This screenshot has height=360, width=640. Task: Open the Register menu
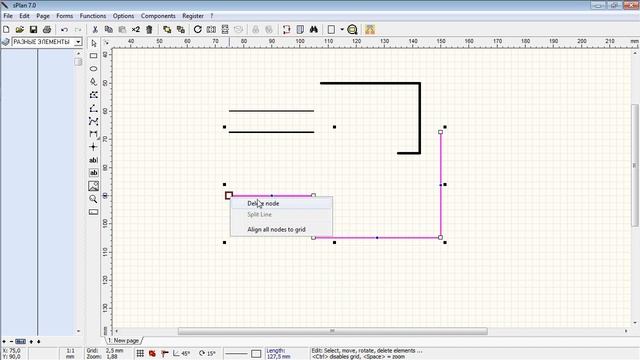tap(193, 16)
